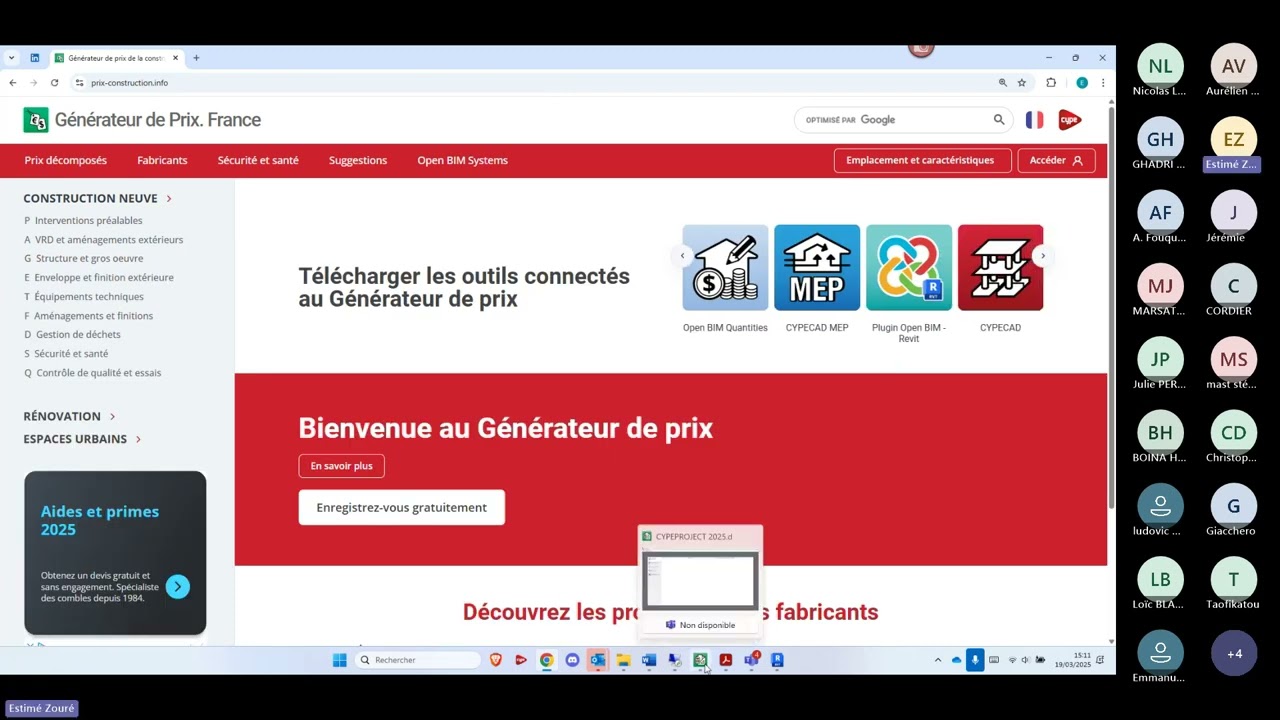
Task: Open Outlook from the taskbar
Action: (x=598, y=660)
